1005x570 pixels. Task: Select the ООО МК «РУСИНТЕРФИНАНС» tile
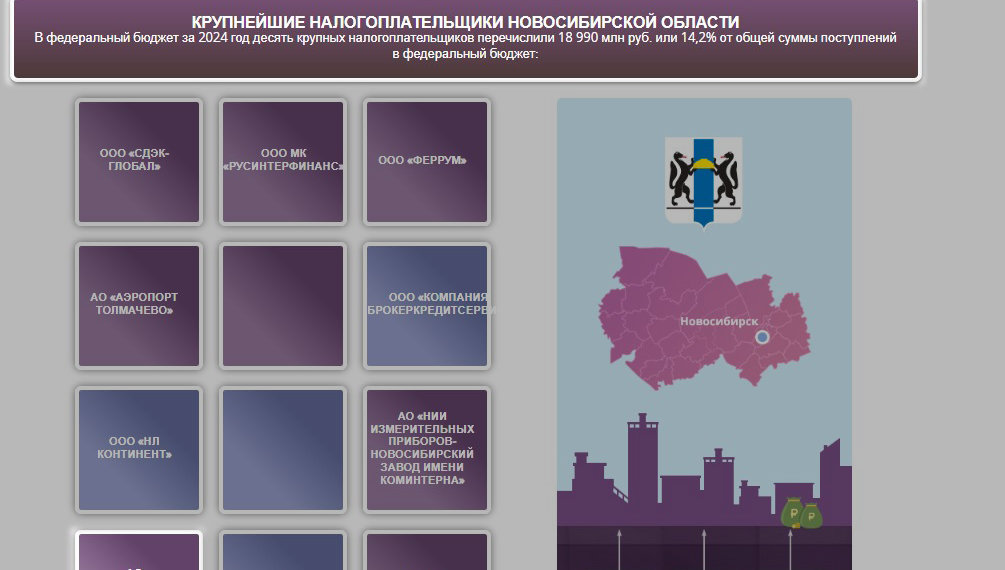pos(283,161)
